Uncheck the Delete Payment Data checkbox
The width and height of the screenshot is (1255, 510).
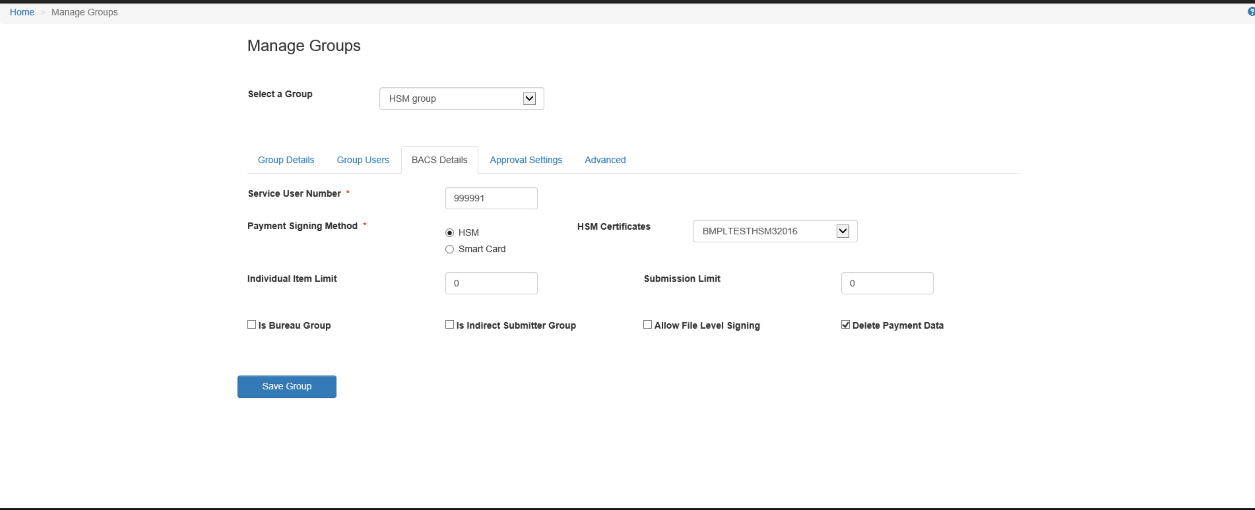point(846,325)
